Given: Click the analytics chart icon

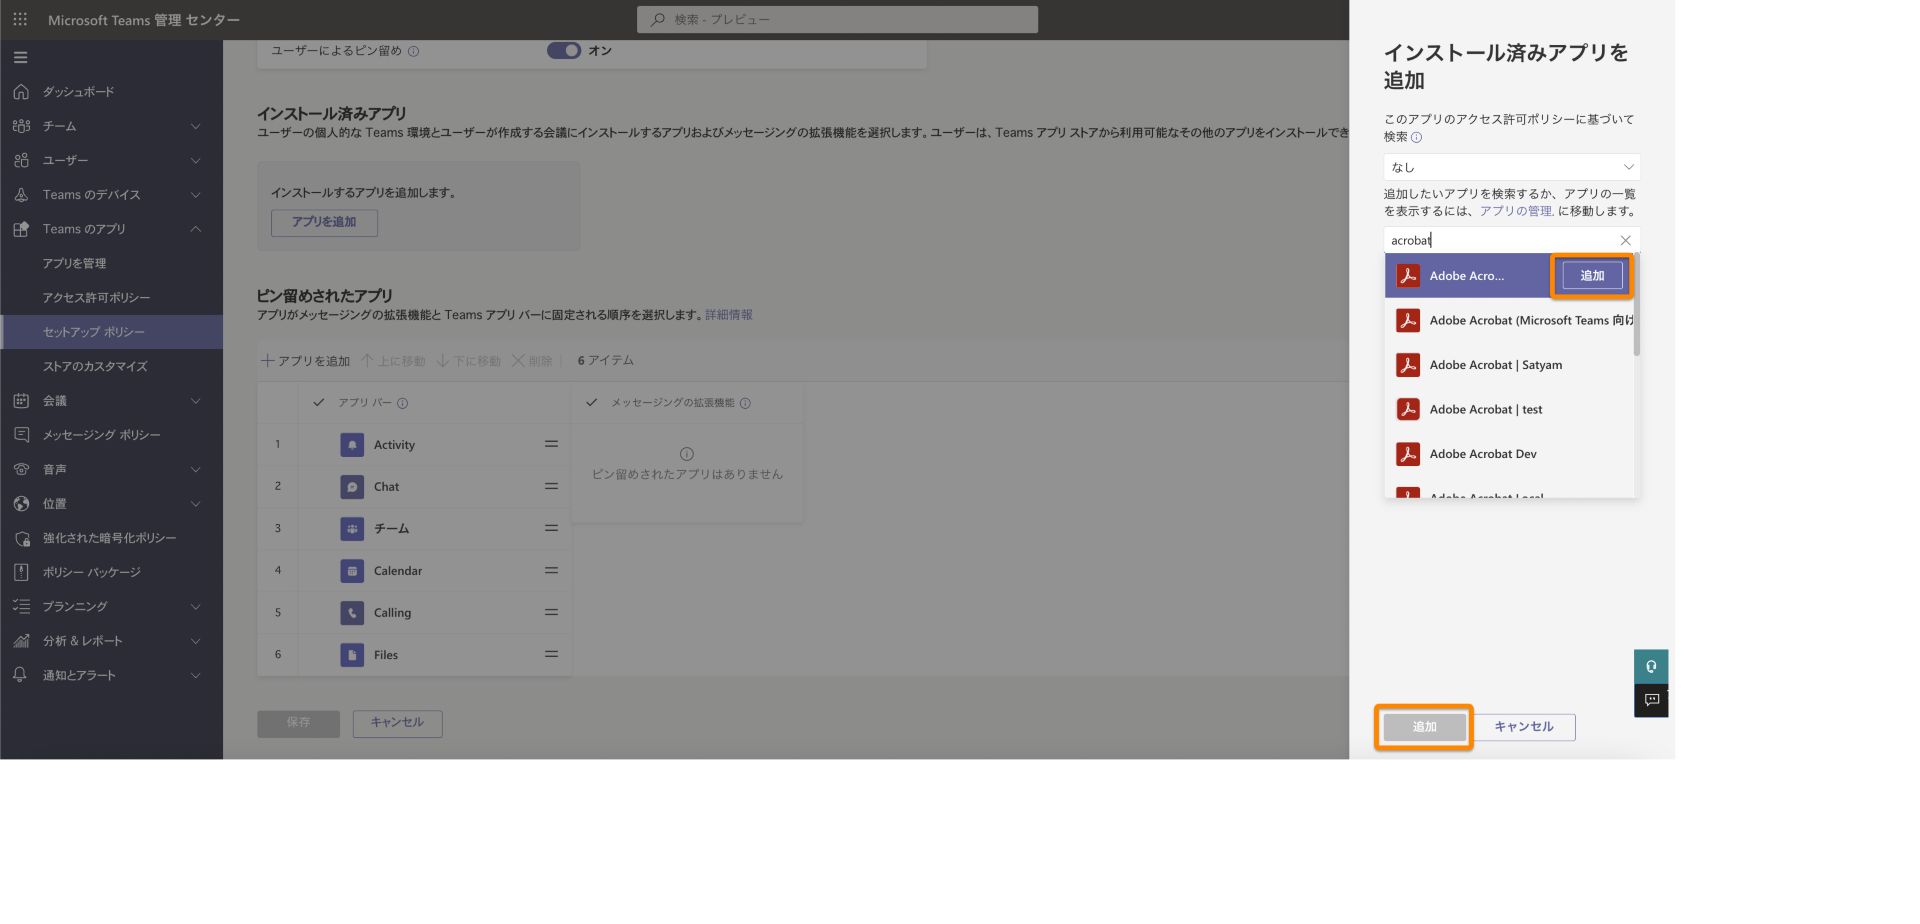Looking at the screenshot, I should 21,641.
